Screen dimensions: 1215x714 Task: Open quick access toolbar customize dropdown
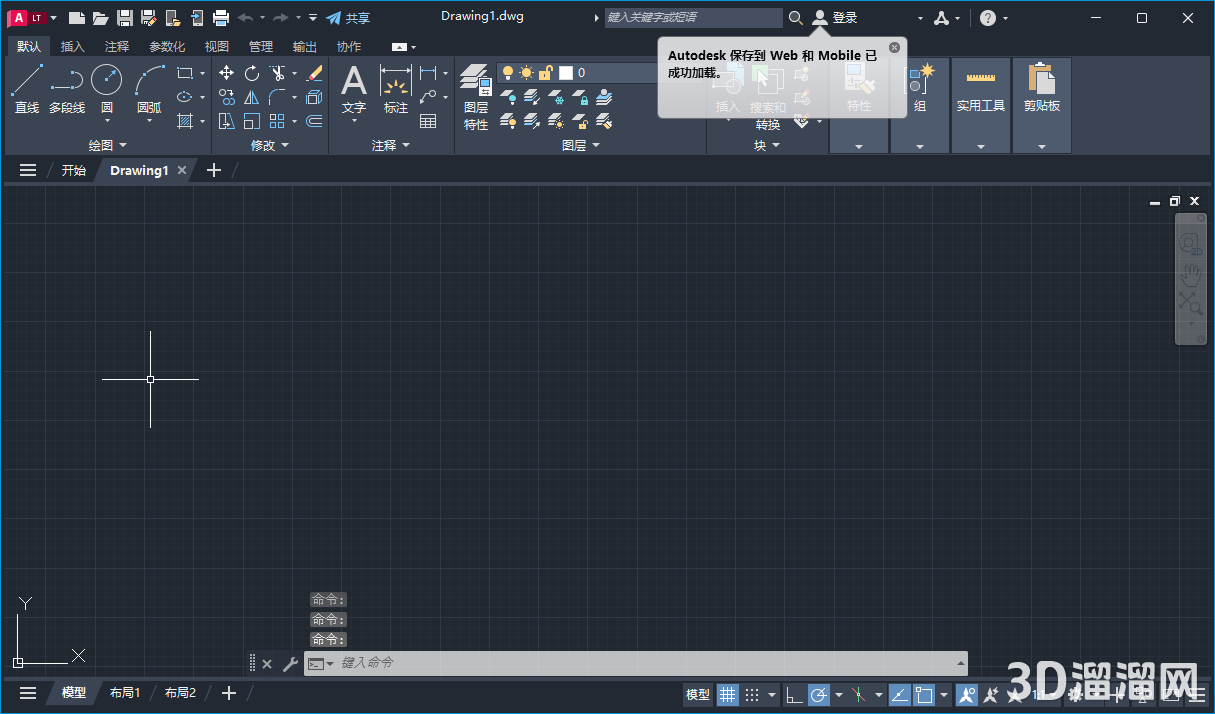click(x=313, y=18)
